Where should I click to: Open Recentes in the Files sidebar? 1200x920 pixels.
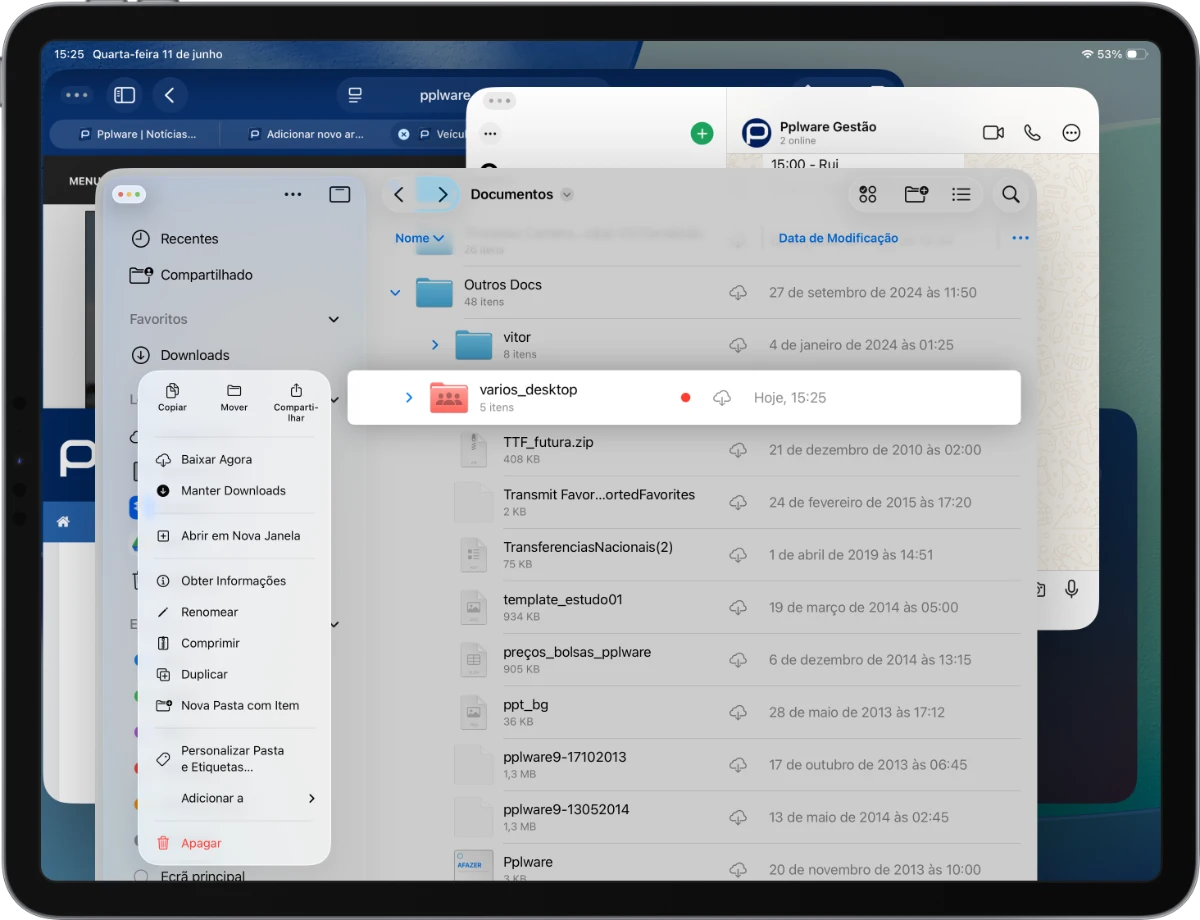(x=188, y=239)
